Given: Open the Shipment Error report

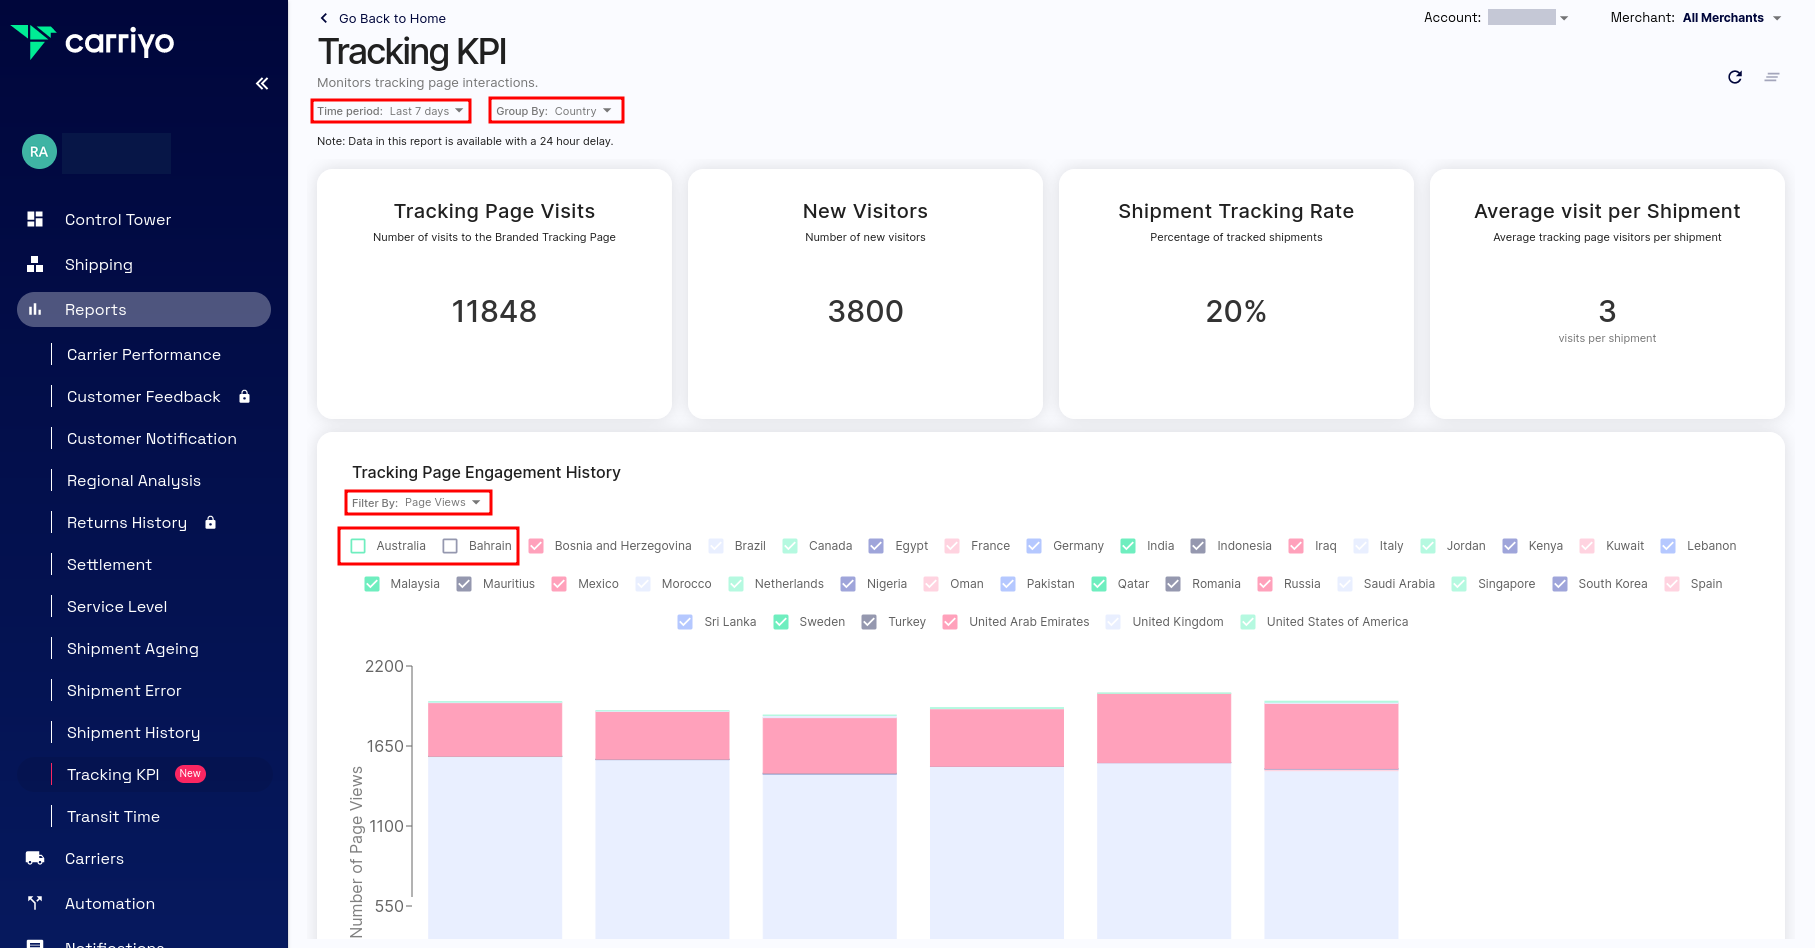Looking at the screenshot, I should click(124, 690).
